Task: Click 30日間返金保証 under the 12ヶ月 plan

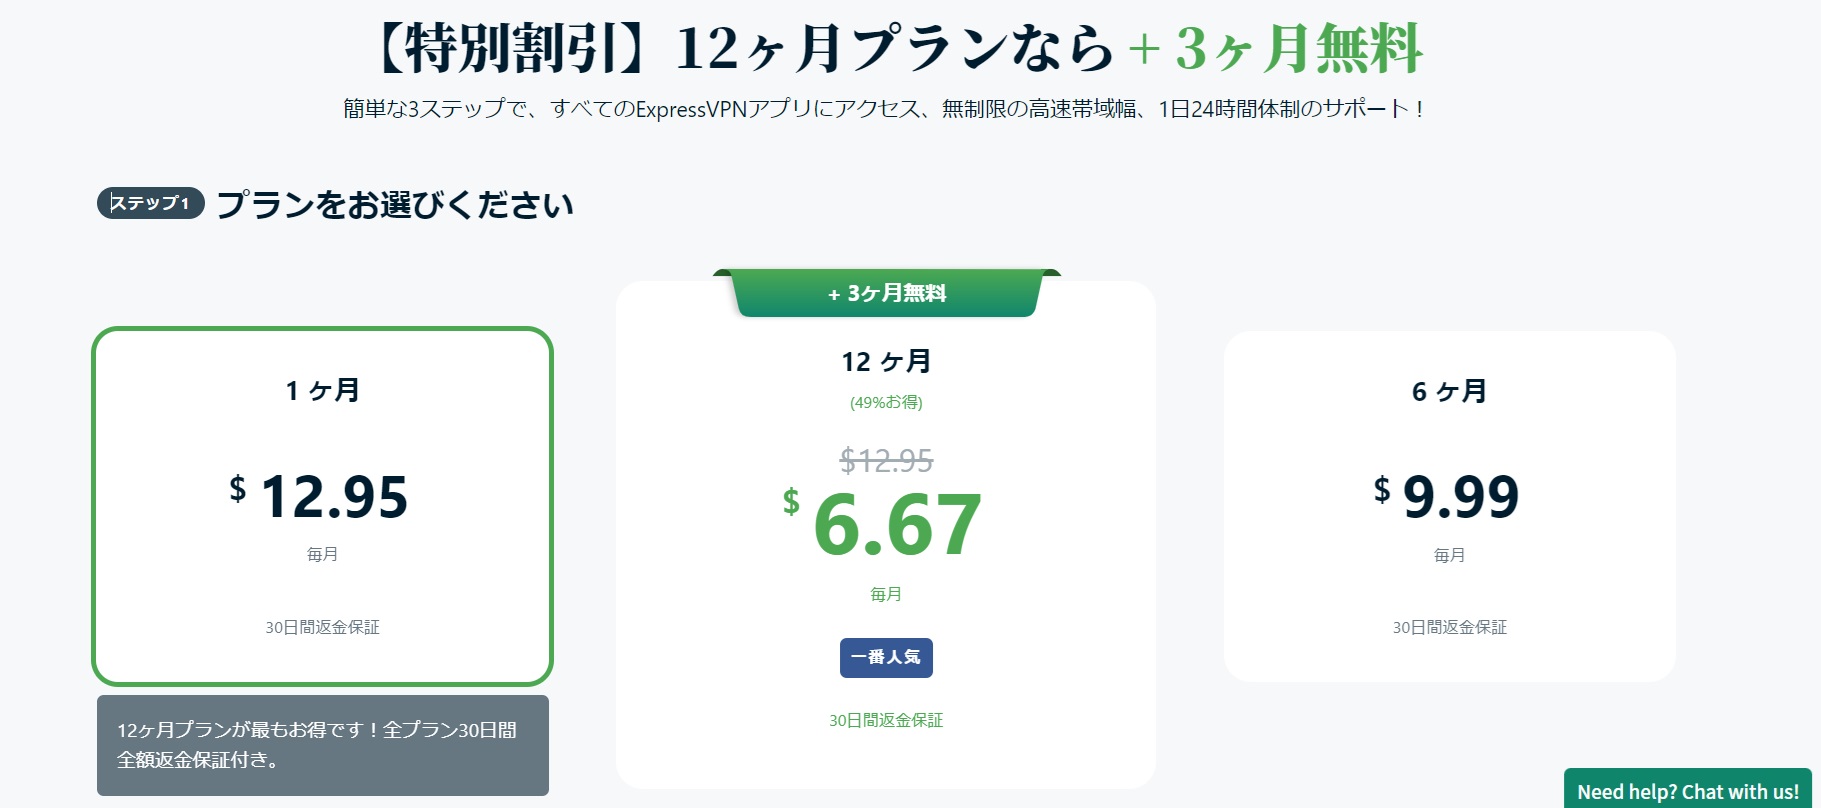Action: click(x=886, y=720)
